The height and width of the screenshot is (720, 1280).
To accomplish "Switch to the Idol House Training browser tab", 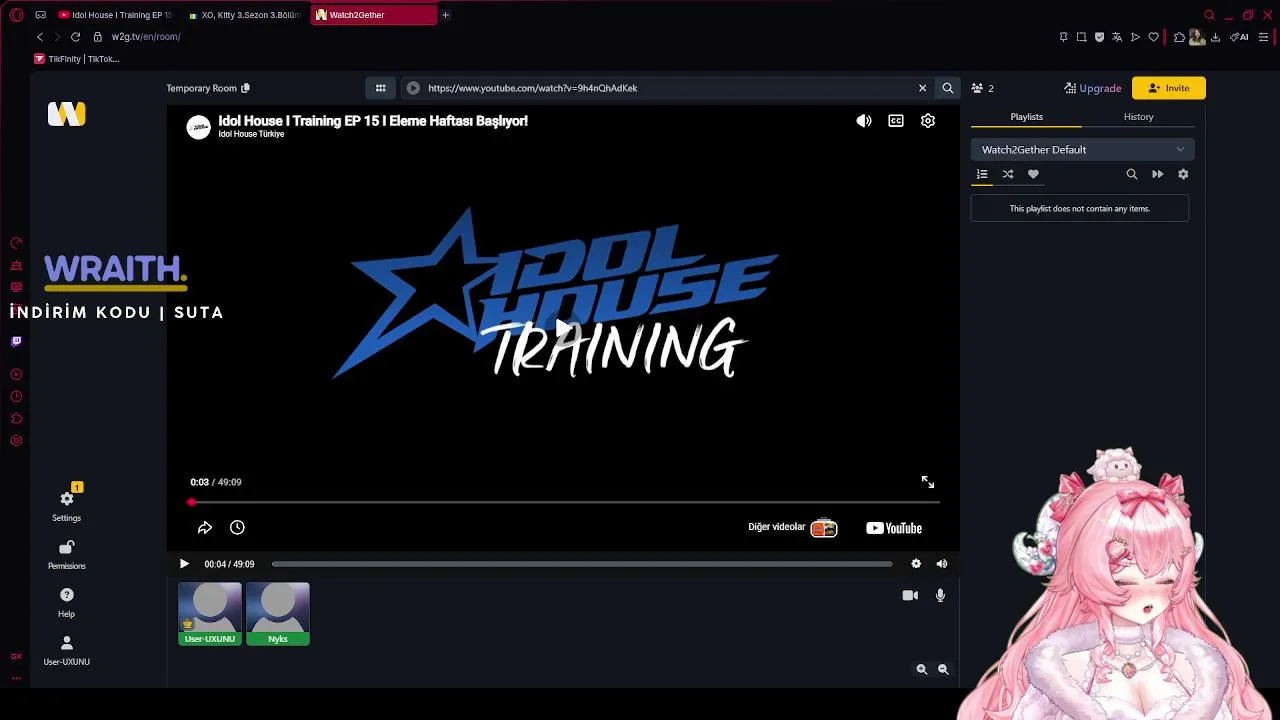I will click(115, 15).
